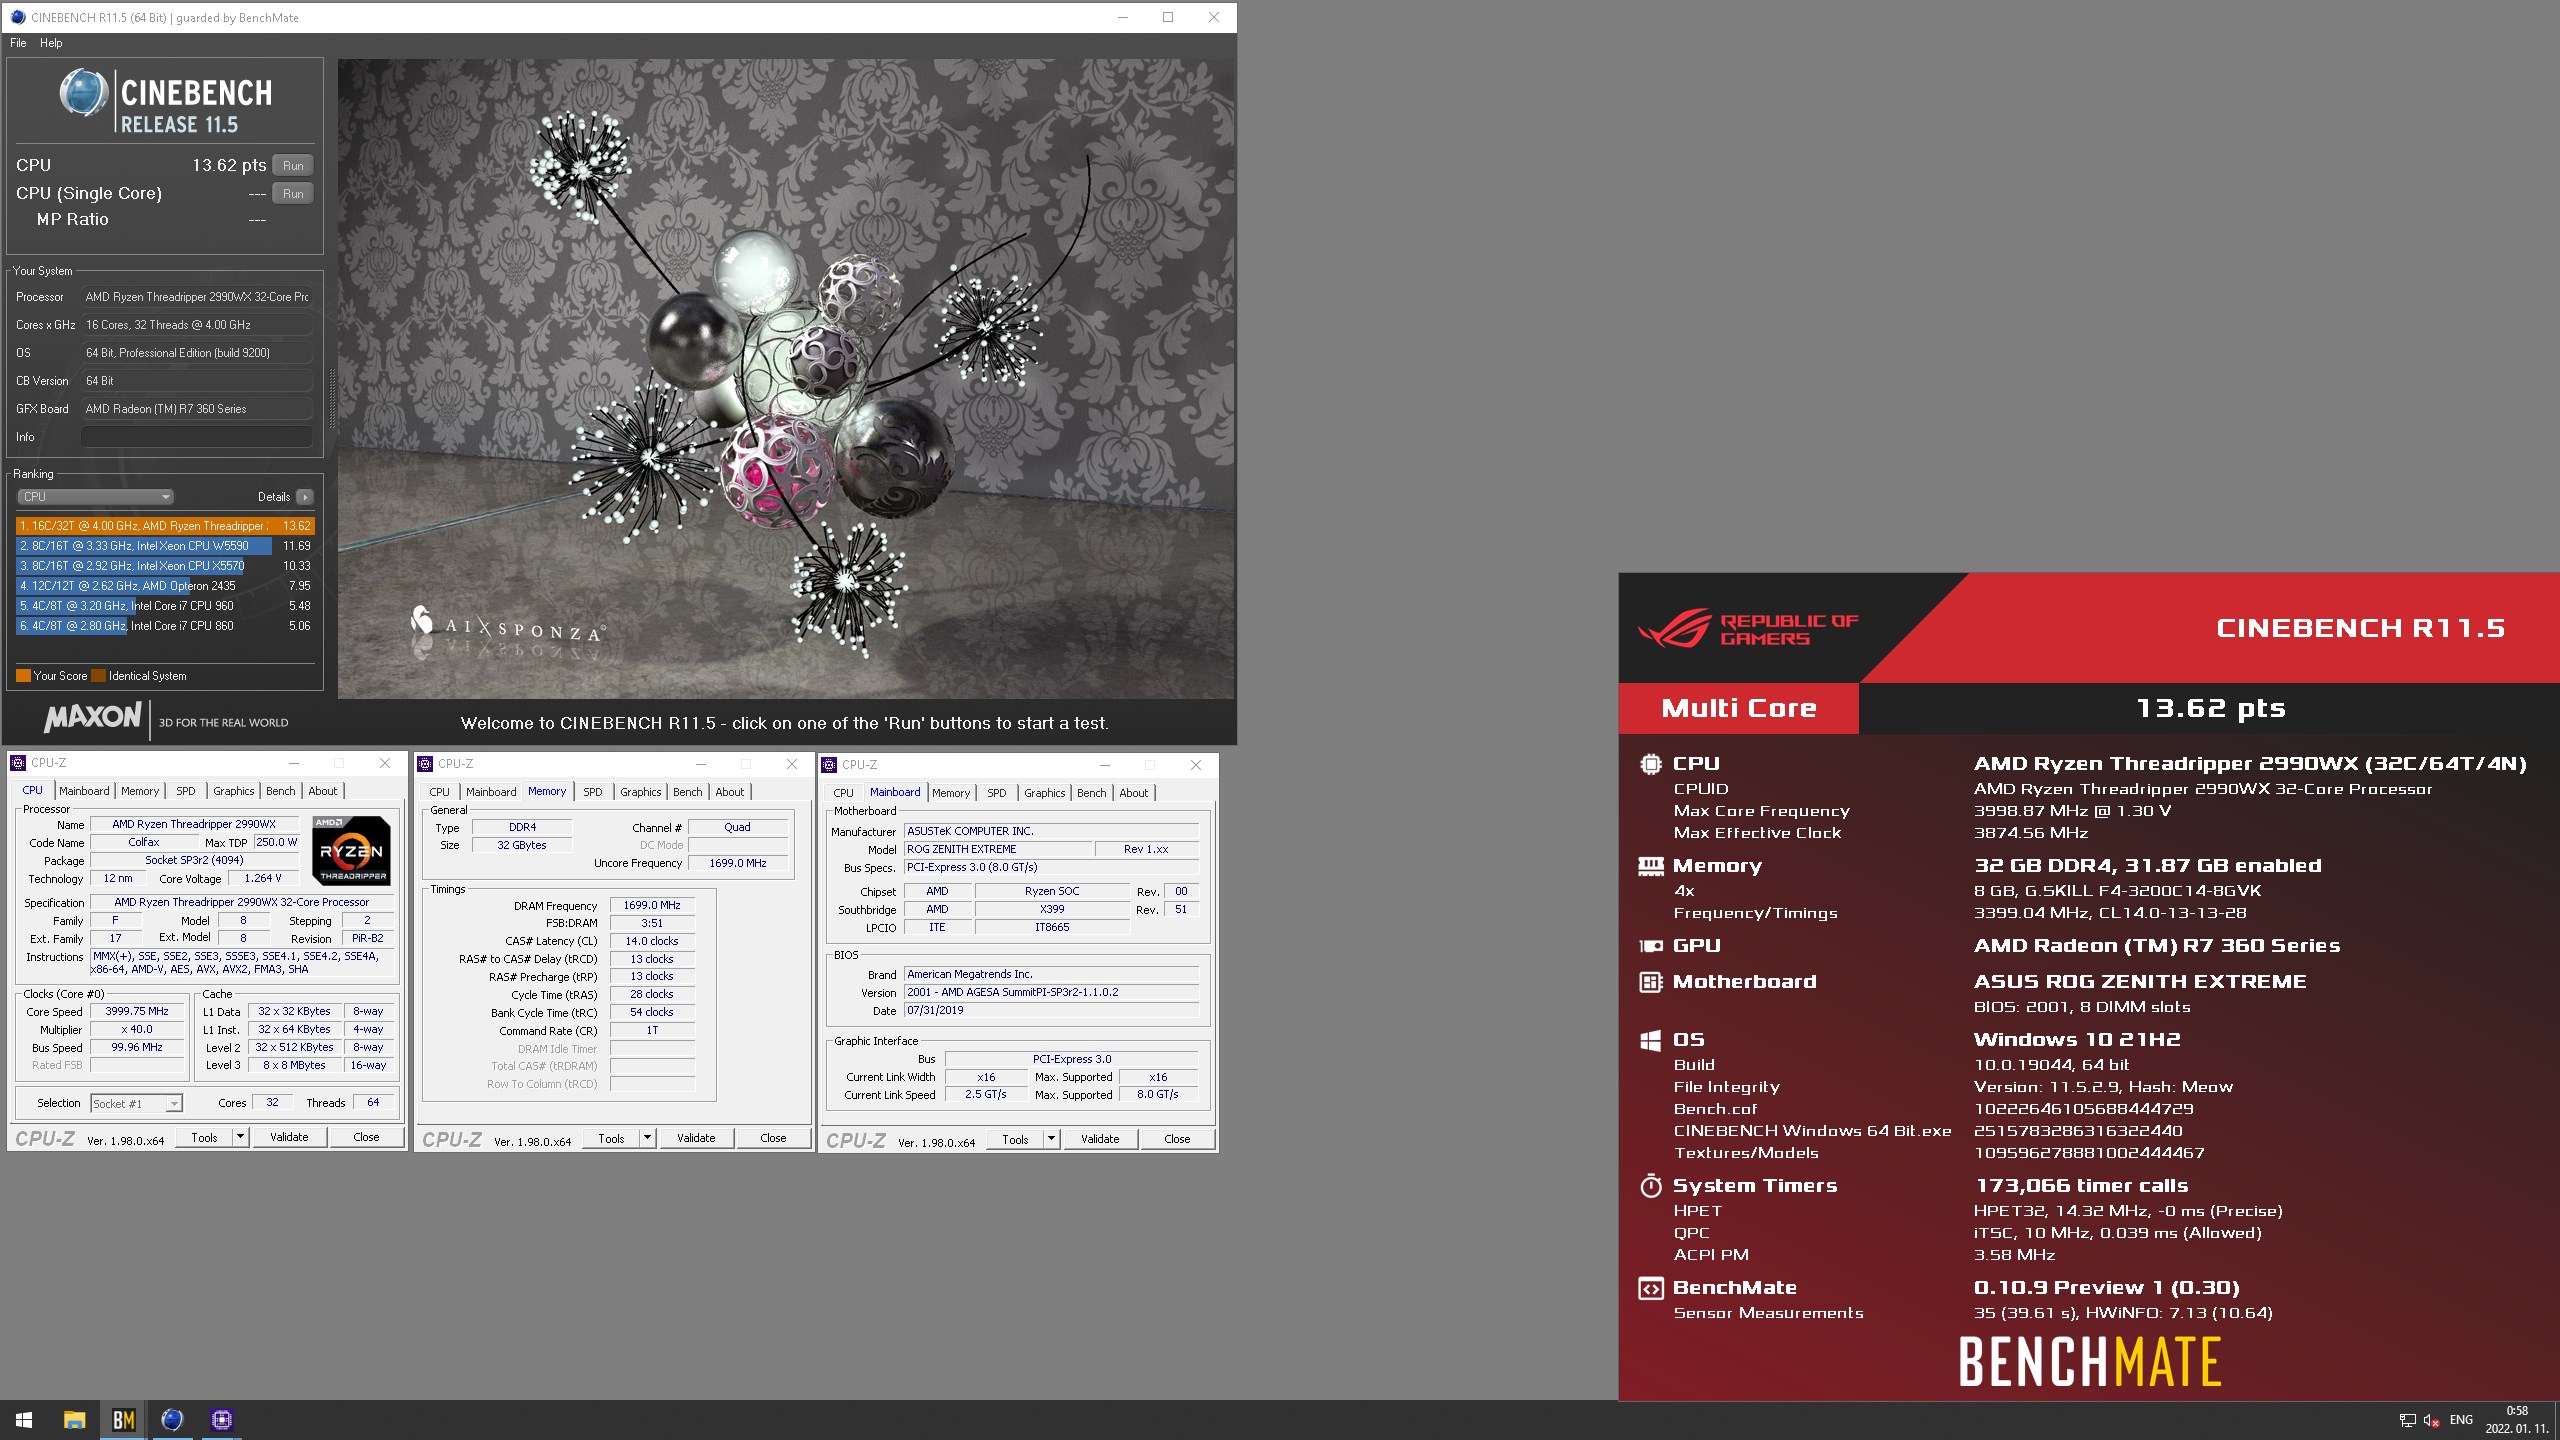
Task: Click Ranking Details arrow button
Action: coord(304,497)
